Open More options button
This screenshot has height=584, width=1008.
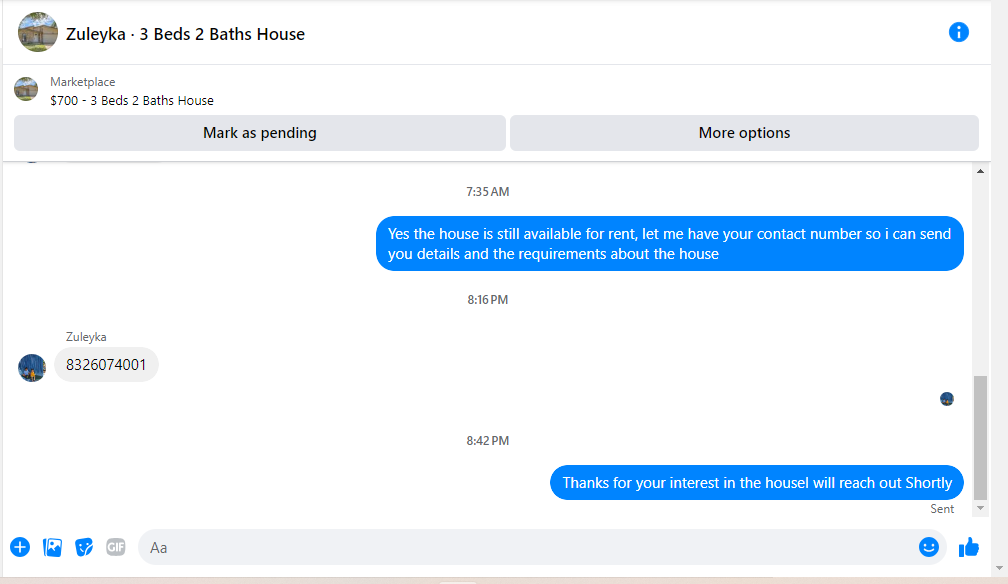click(x=744, y=133)
